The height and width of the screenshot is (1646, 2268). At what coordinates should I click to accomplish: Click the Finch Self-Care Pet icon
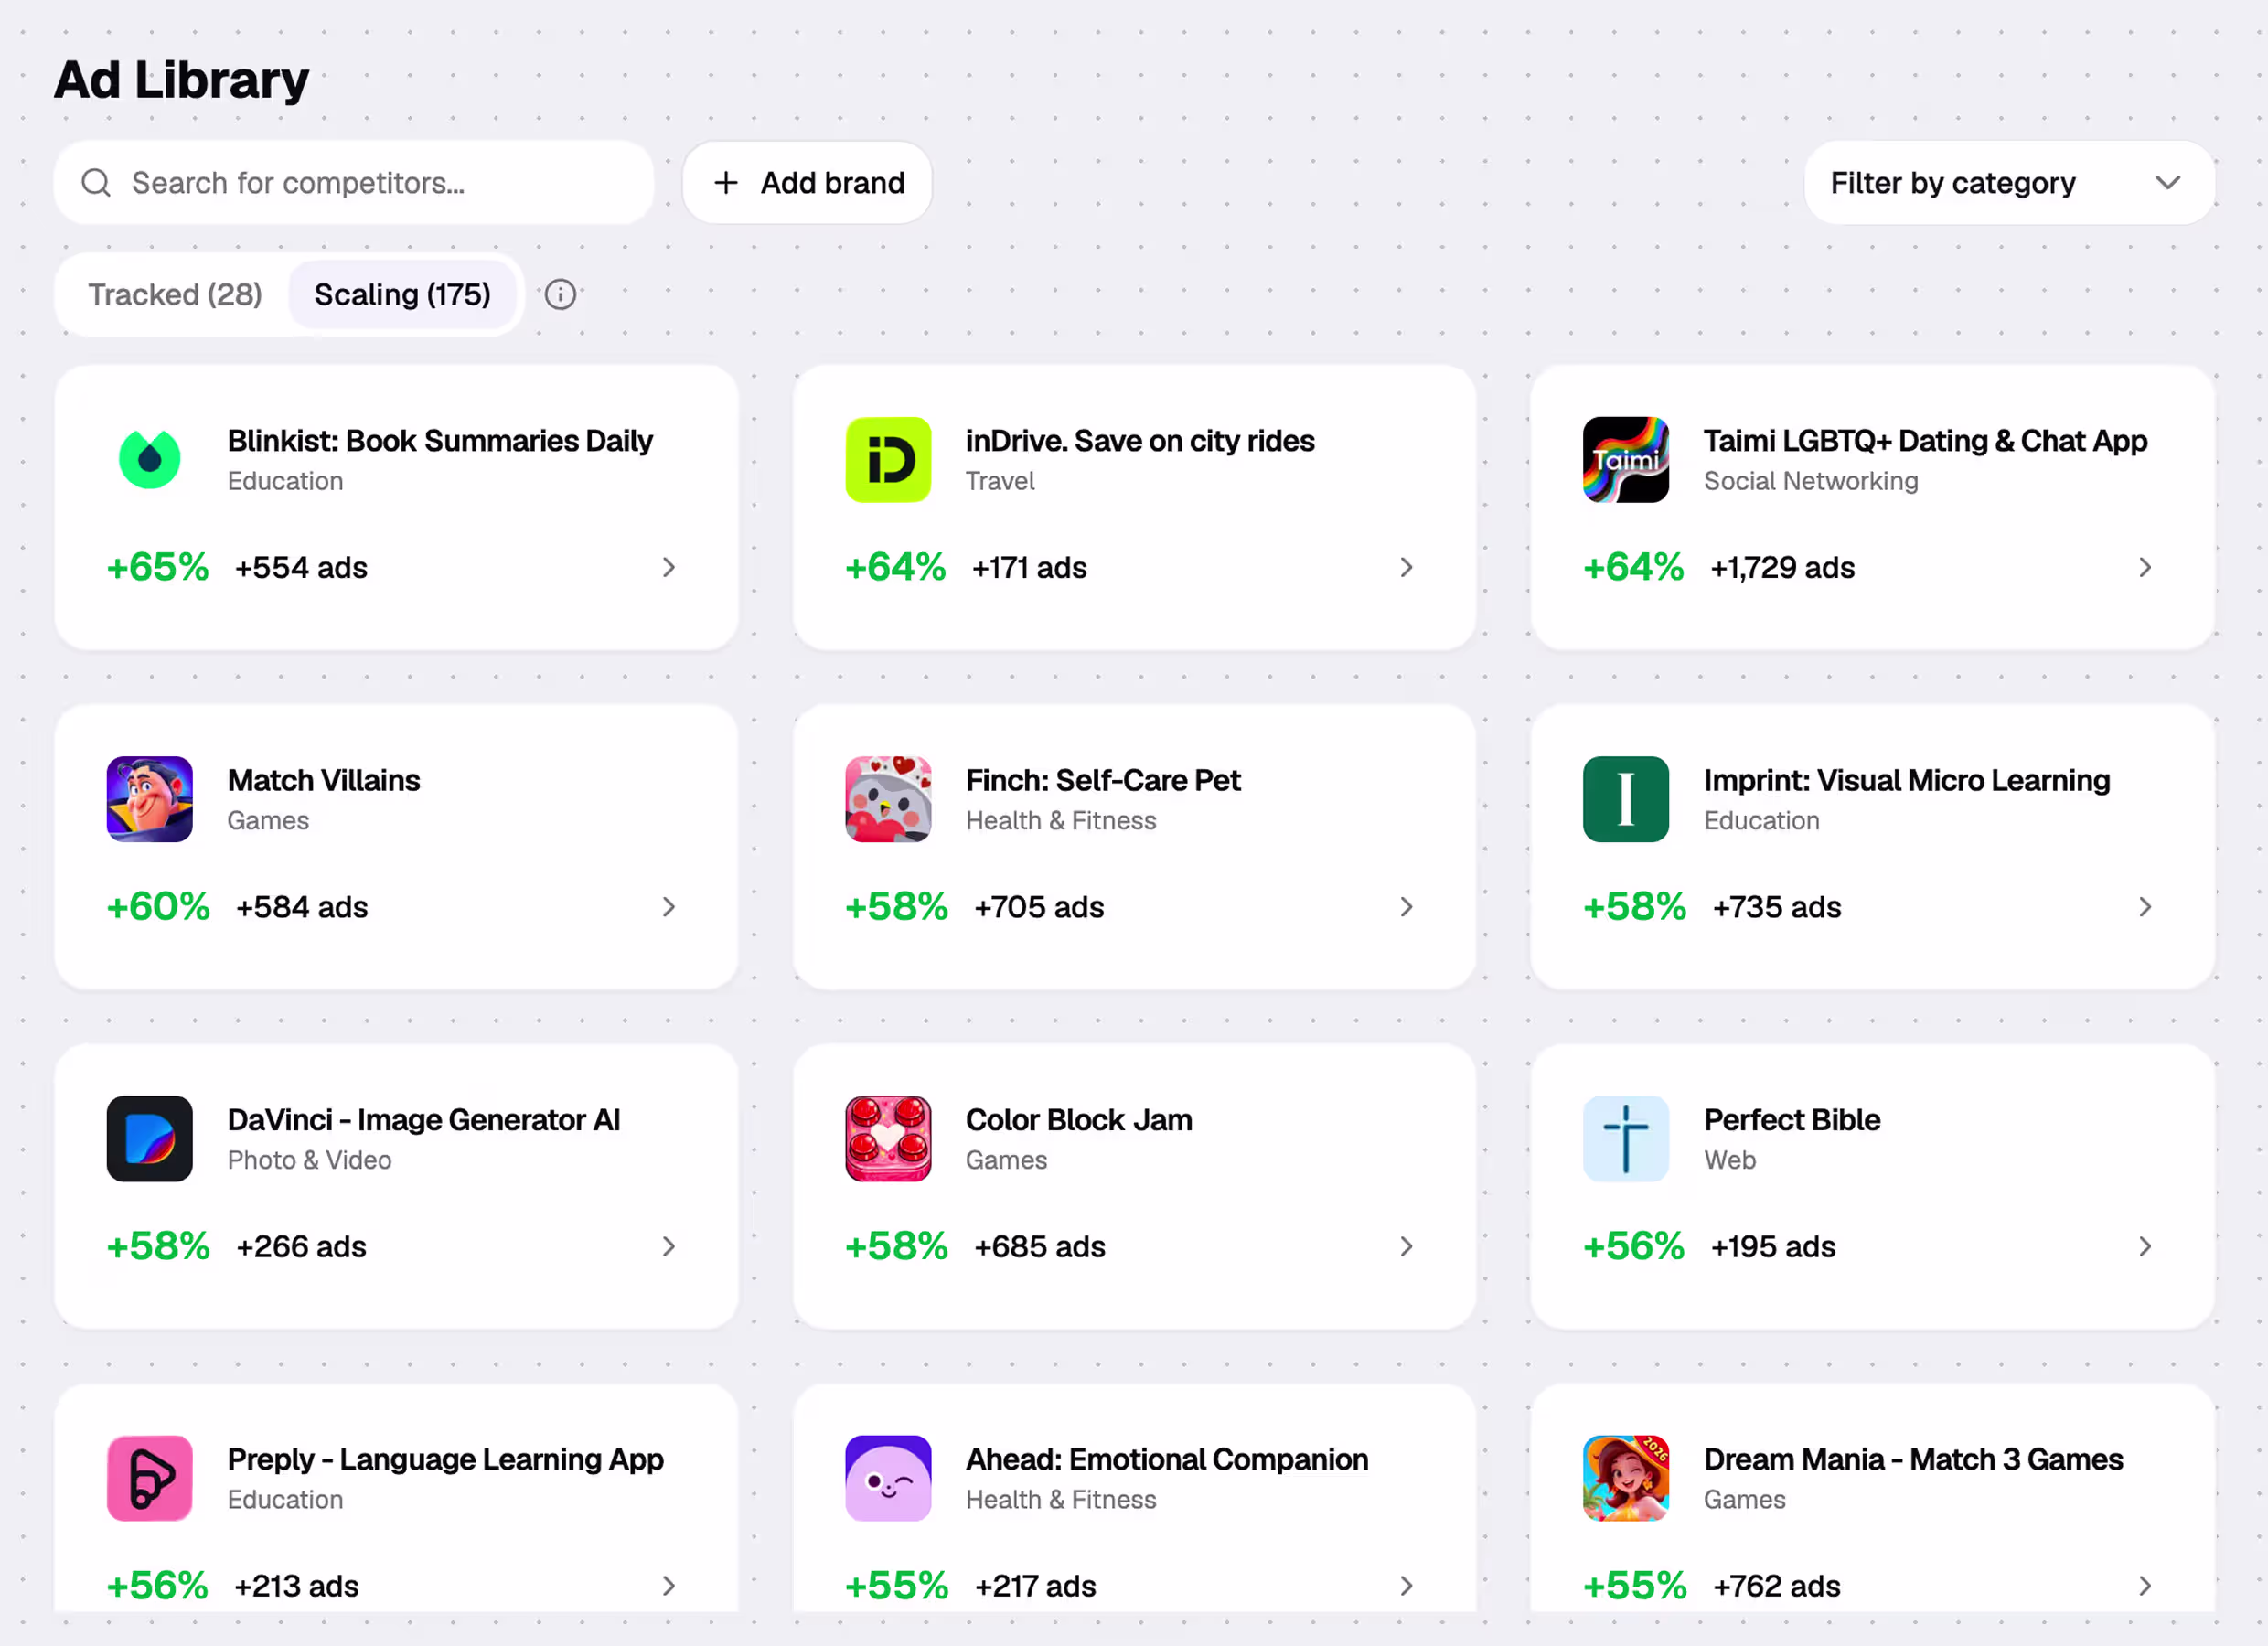[888, 799]
